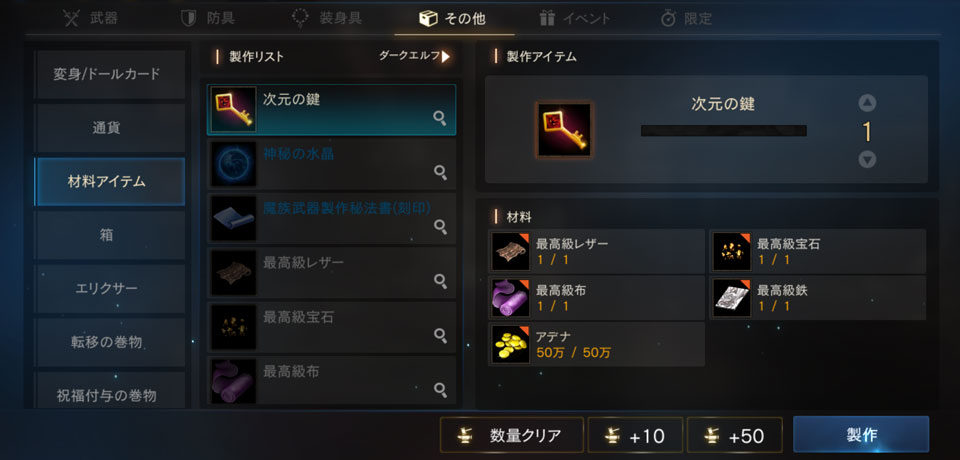Increase craft quantity with up arrow
The width and height of the screenshot is (960, 460).
pos(867,103)
